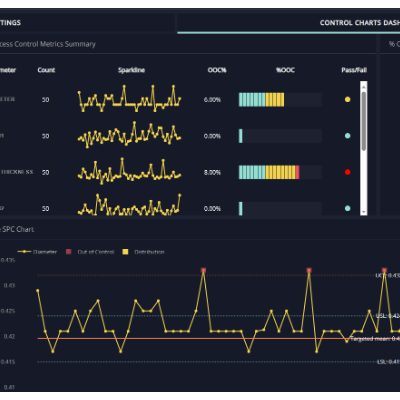Click the Process Control Metrics Summary heading
400x400 pixels.
click(47, 44)
